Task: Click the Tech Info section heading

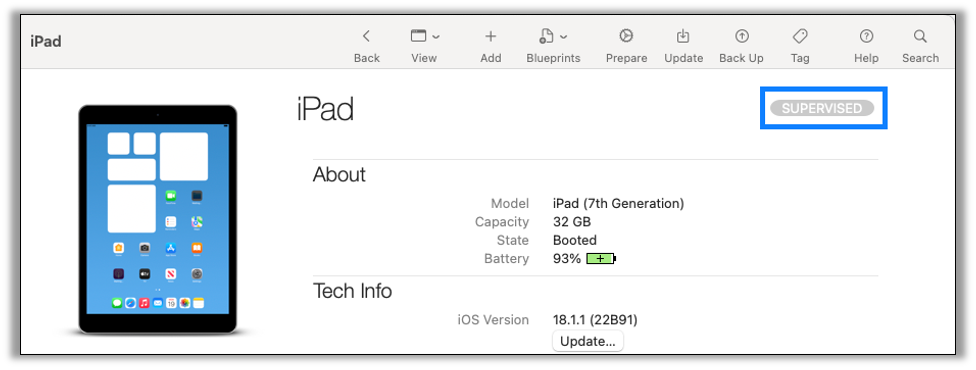Action: 352,291
